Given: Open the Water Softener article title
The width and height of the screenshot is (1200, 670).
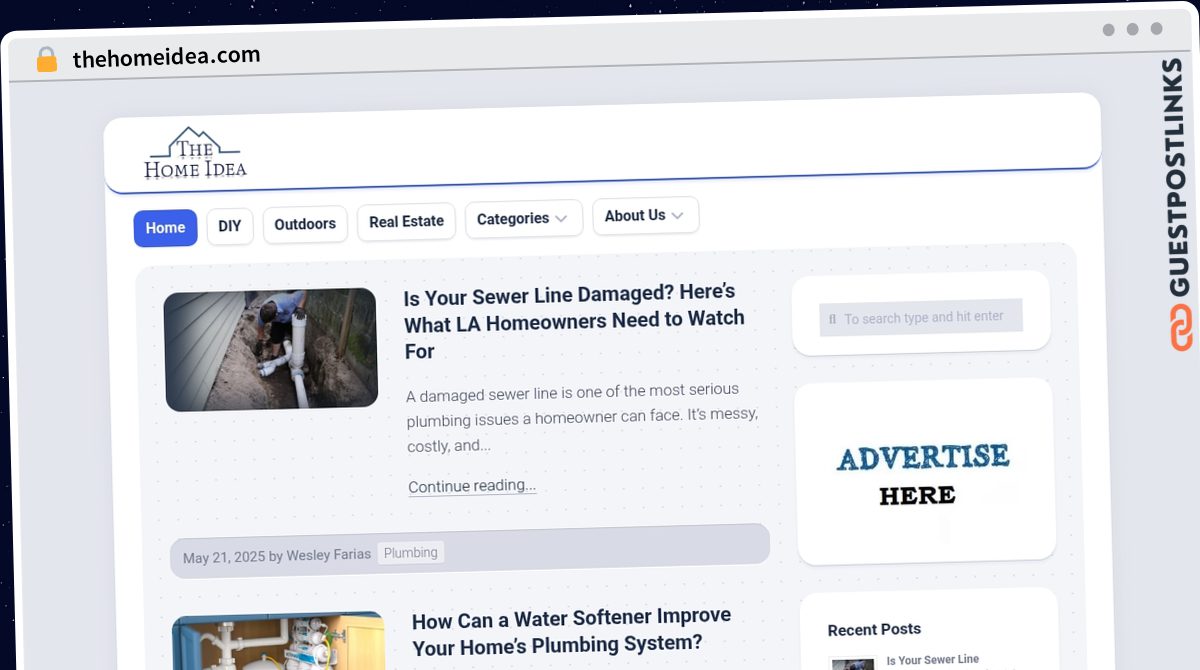Looking at the screenshot, I should tap(571, 630).
